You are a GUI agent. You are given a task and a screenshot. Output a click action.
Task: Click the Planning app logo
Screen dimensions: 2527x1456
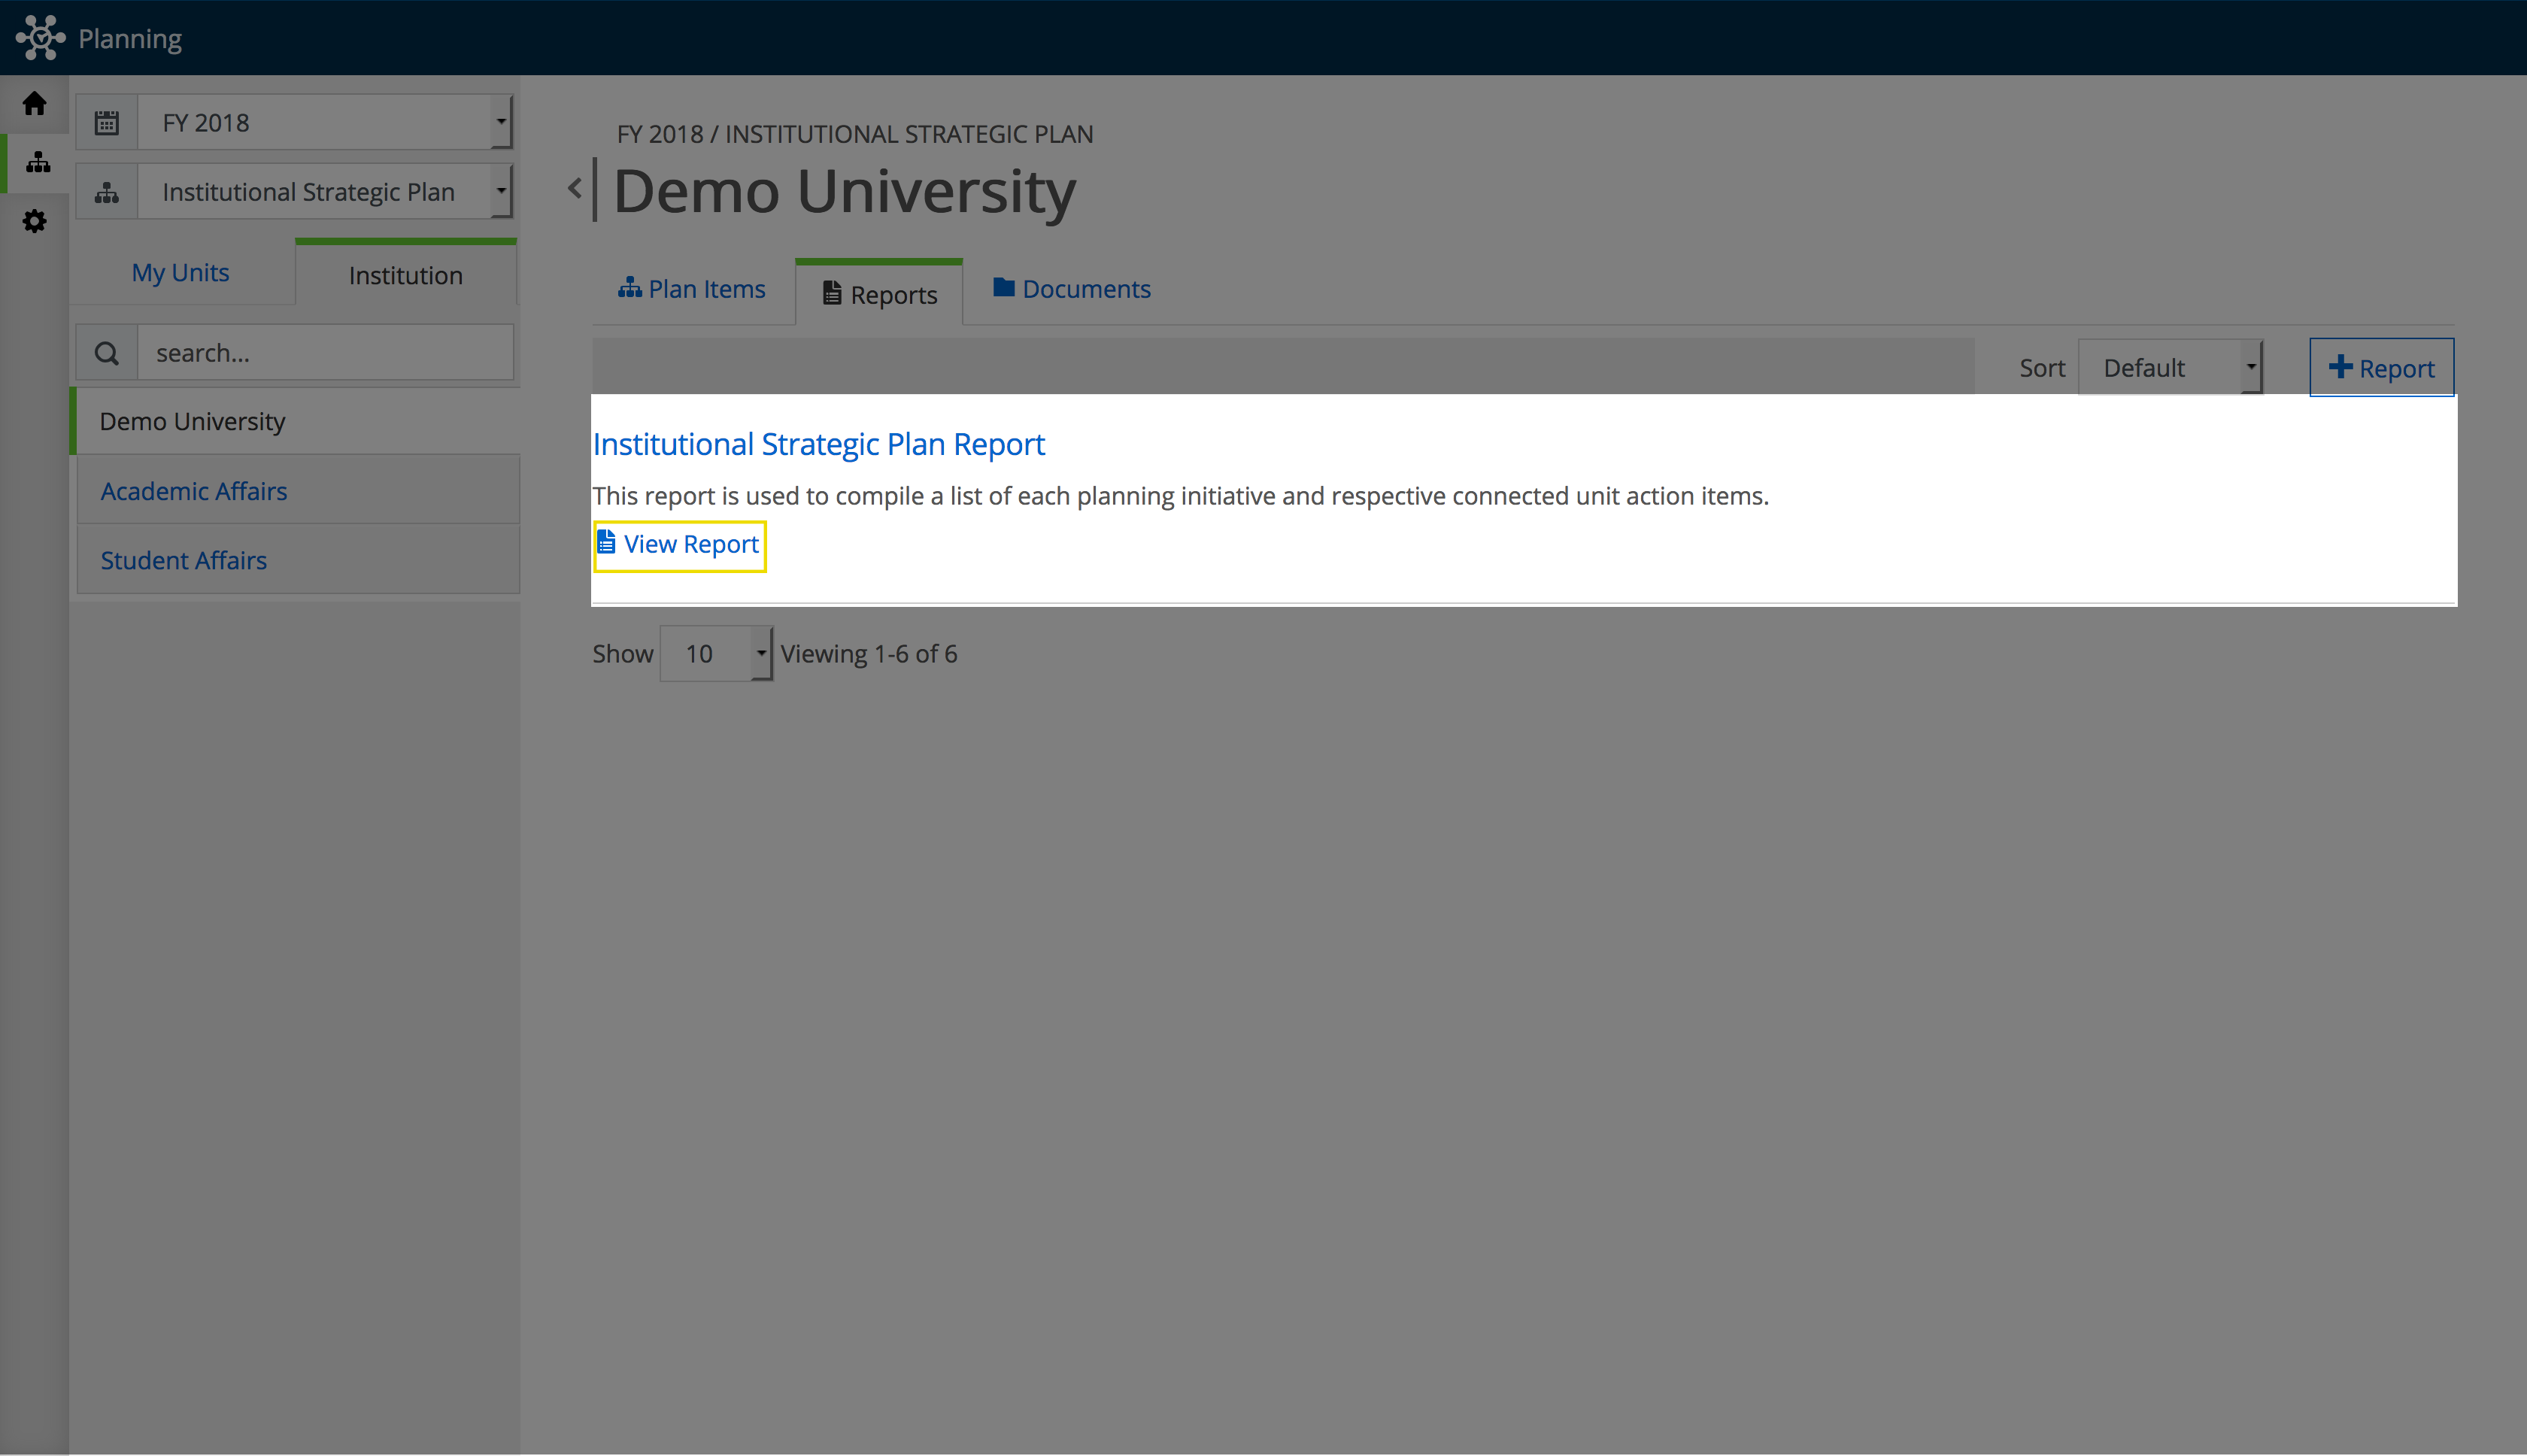click(40, 38)
